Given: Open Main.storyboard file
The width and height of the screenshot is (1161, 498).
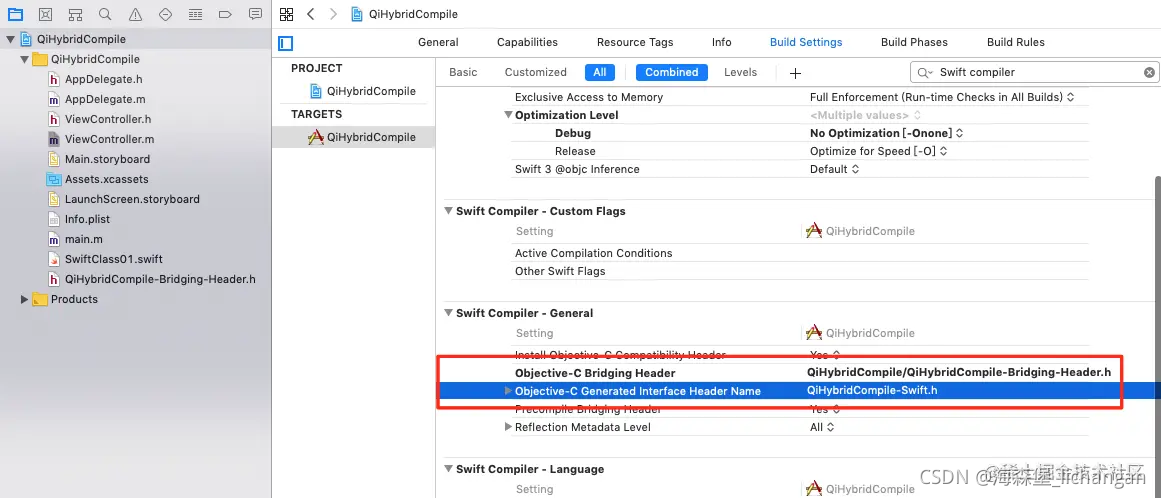Looking at the screenshot, I should click(x=107, y=159).
